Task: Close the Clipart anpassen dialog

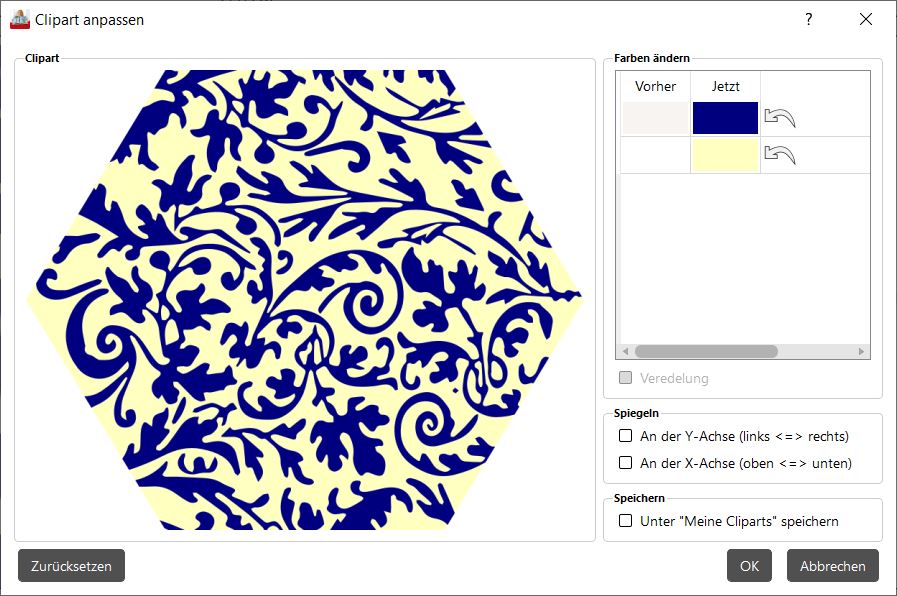Action: point(866,19)
